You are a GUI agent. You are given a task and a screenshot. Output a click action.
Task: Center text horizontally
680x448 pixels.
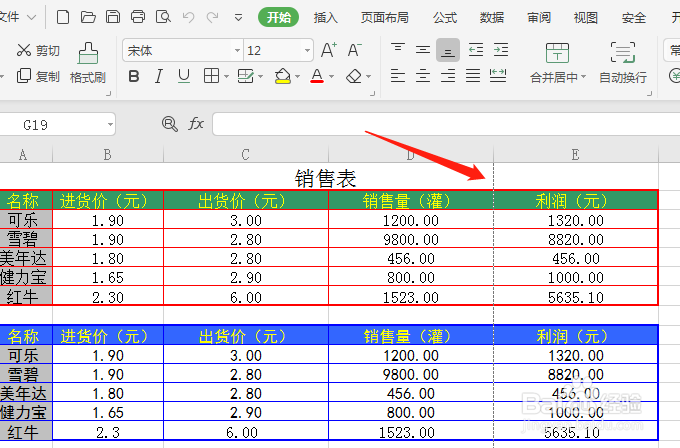(423, 76)
